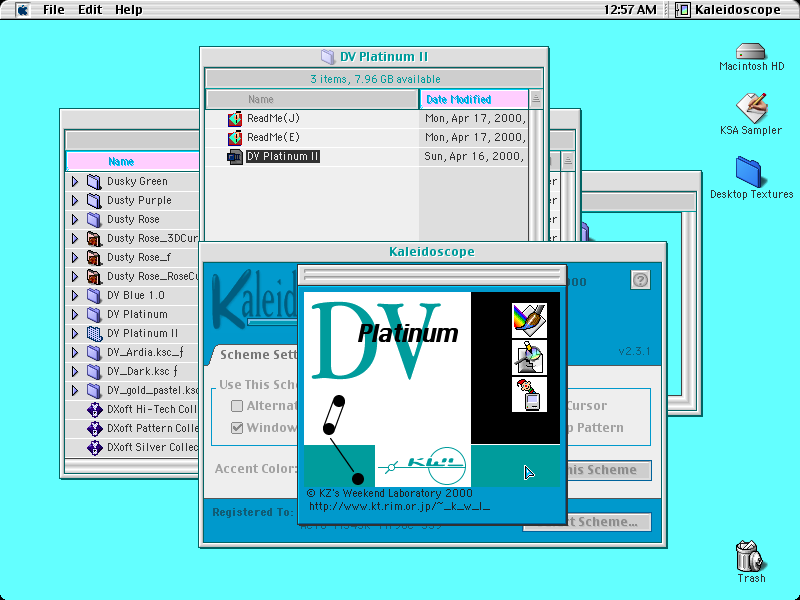Click '3 items, 7.96 GB available' status text
The height and width of the screenshot is (600, 800).
click(375, 79)
